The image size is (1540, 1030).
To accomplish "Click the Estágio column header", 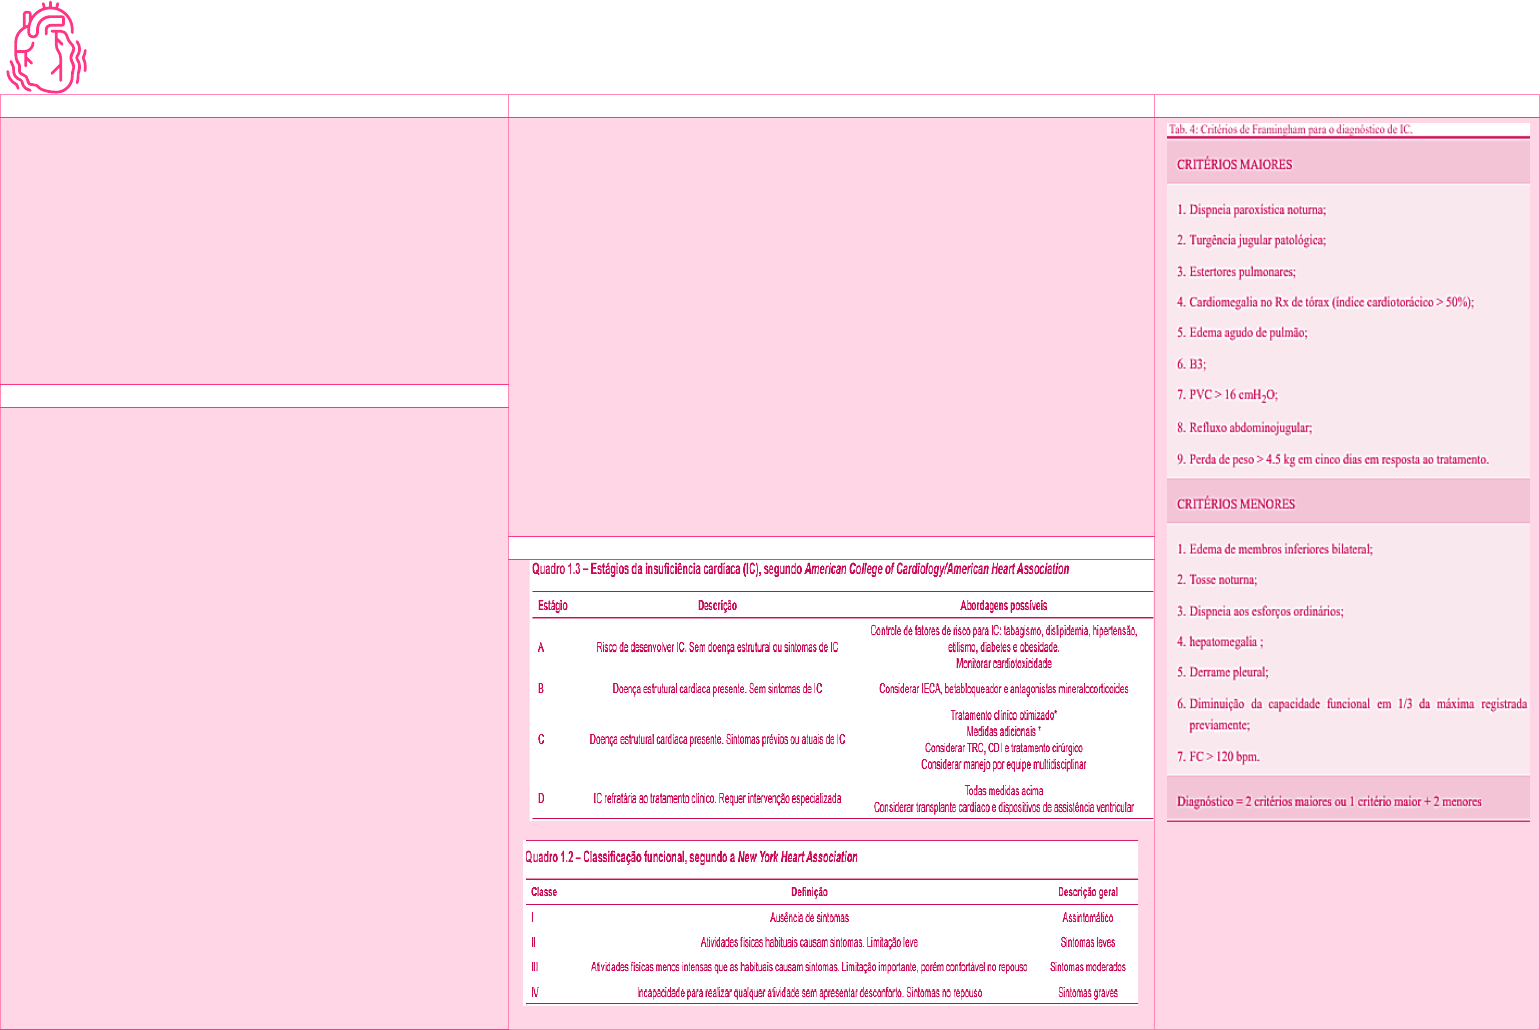I will tap(553, 606).
